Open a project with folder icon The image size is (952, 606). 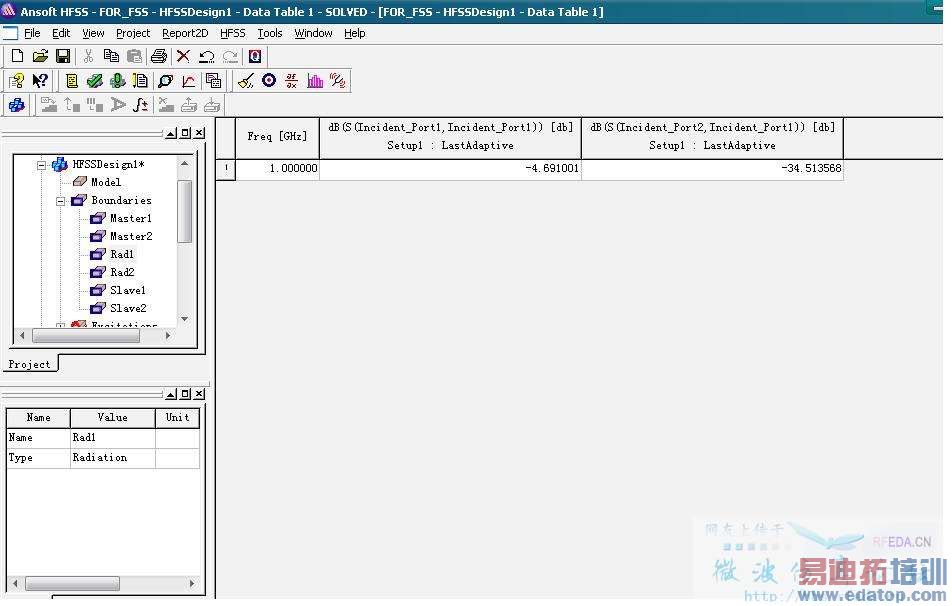pos(40,56)
